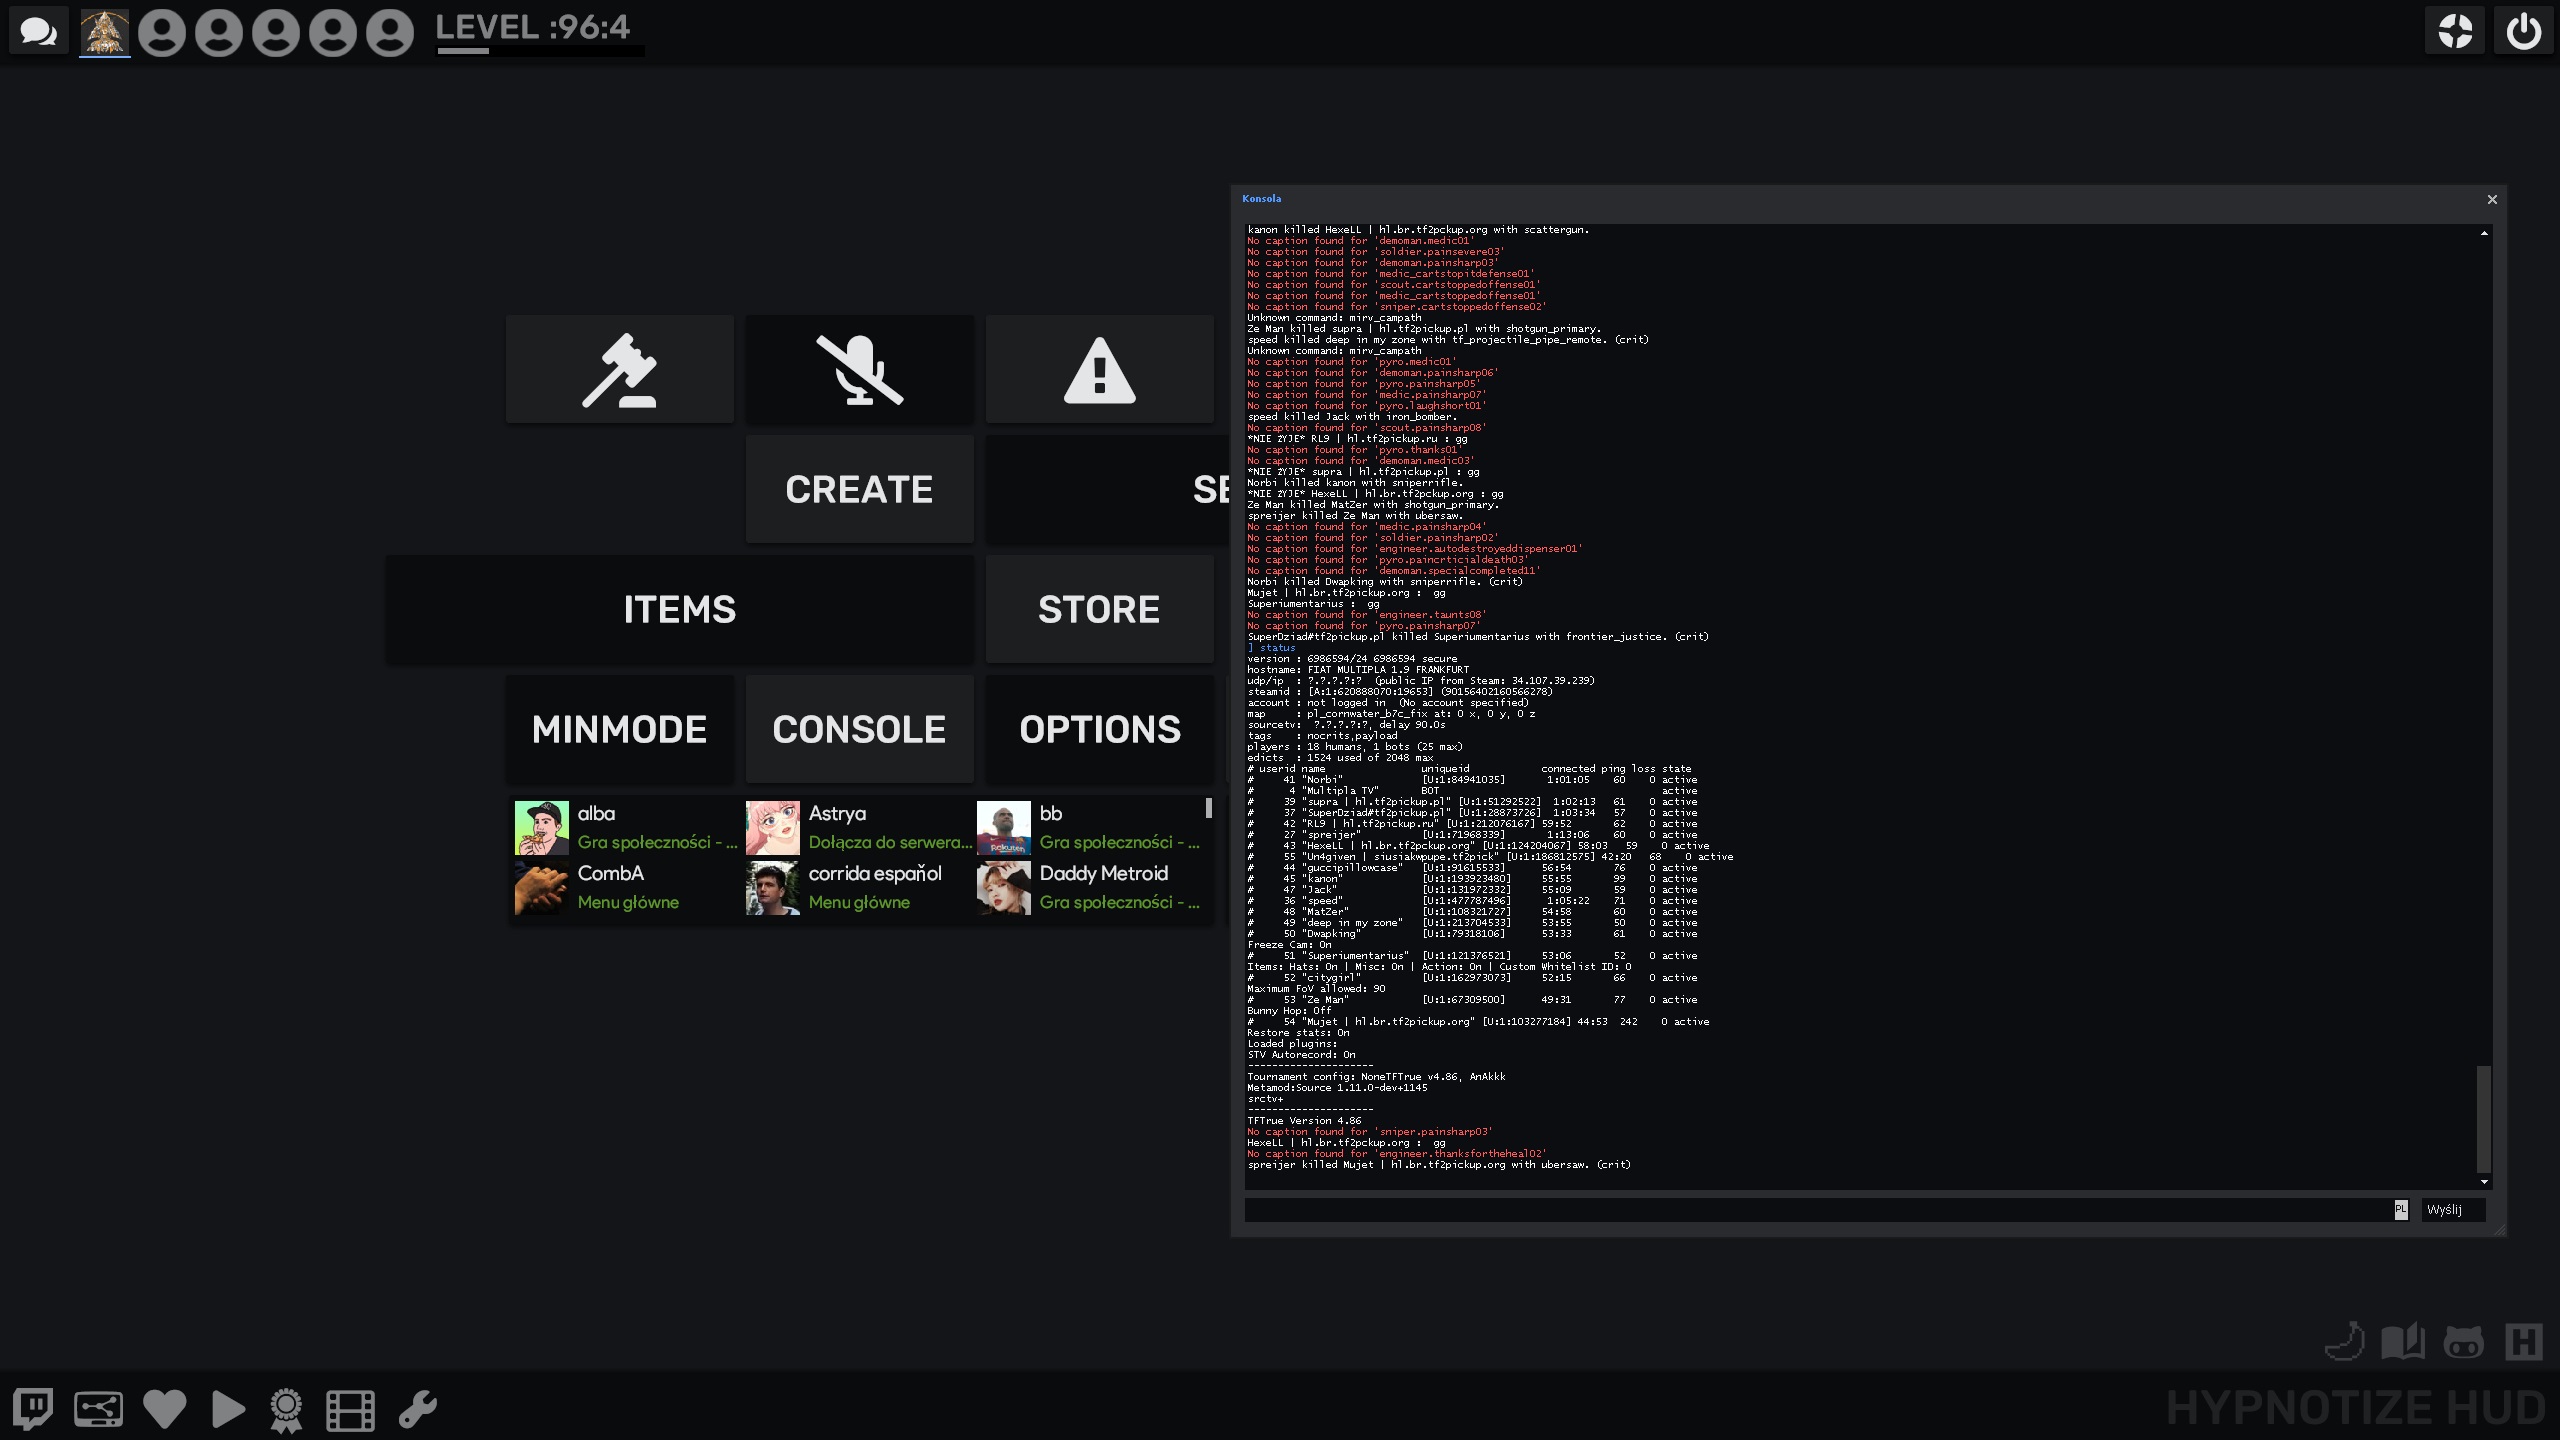The height and width of the screenshot is (1440, 2560).
Task: Click the console scroll down arrow
Action: pos(2484,1182)
